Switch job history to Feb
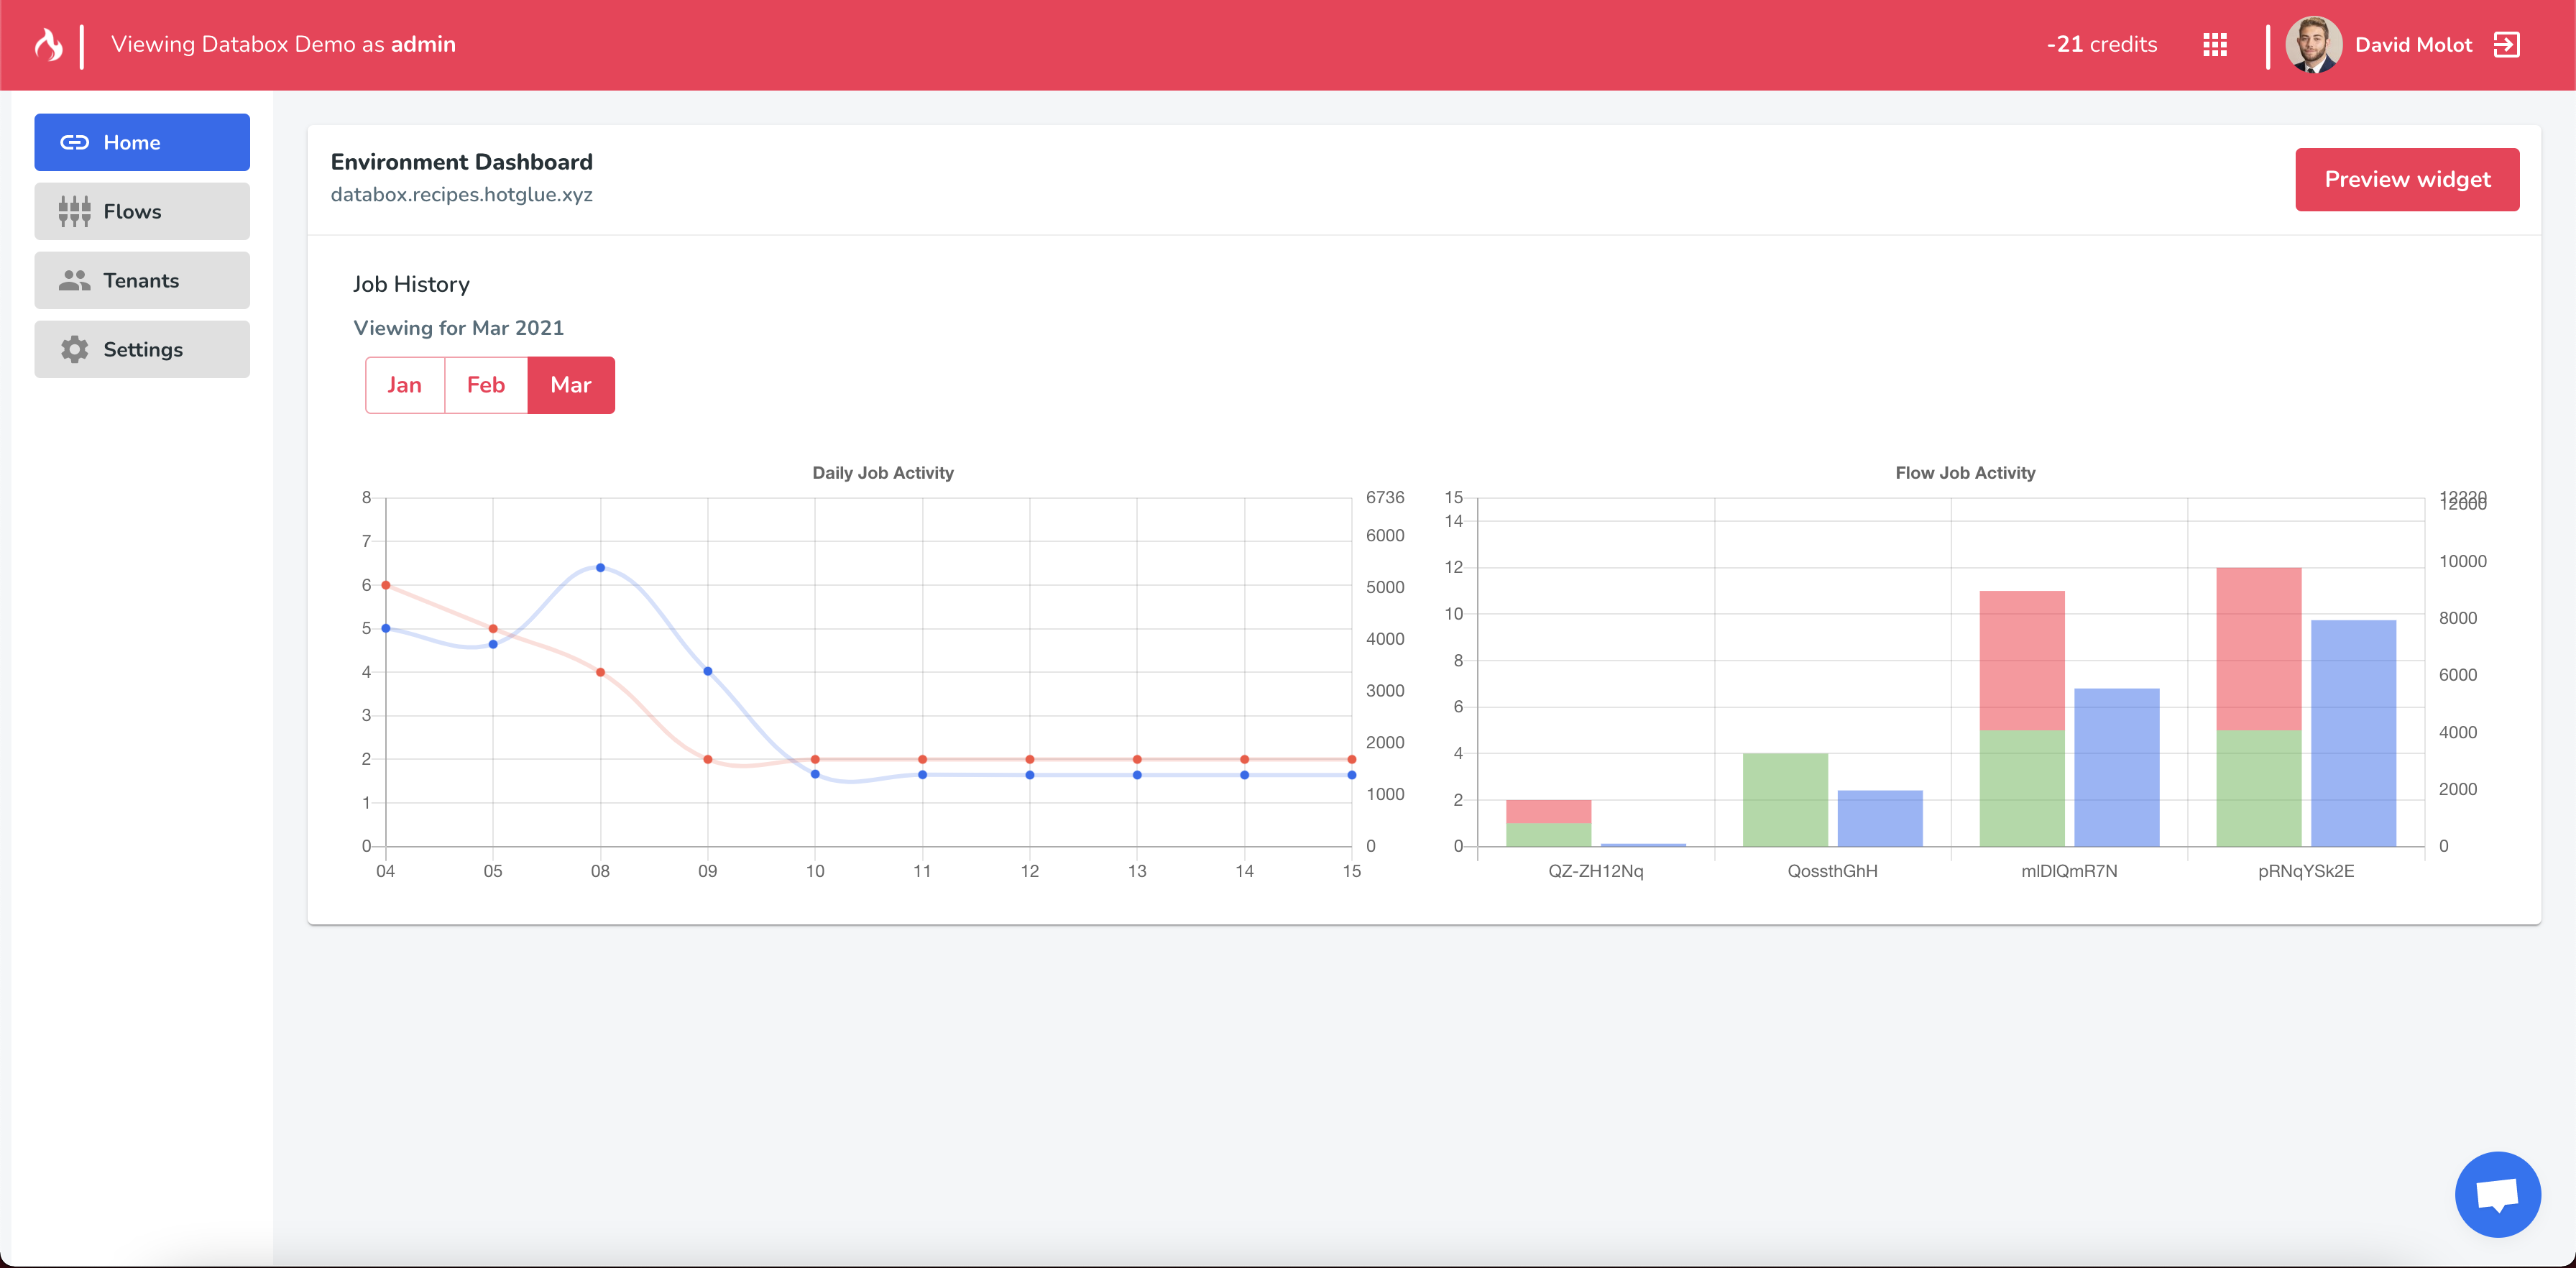The height and width of the screenshot is (1268, 2576). [x=485, y=385]
